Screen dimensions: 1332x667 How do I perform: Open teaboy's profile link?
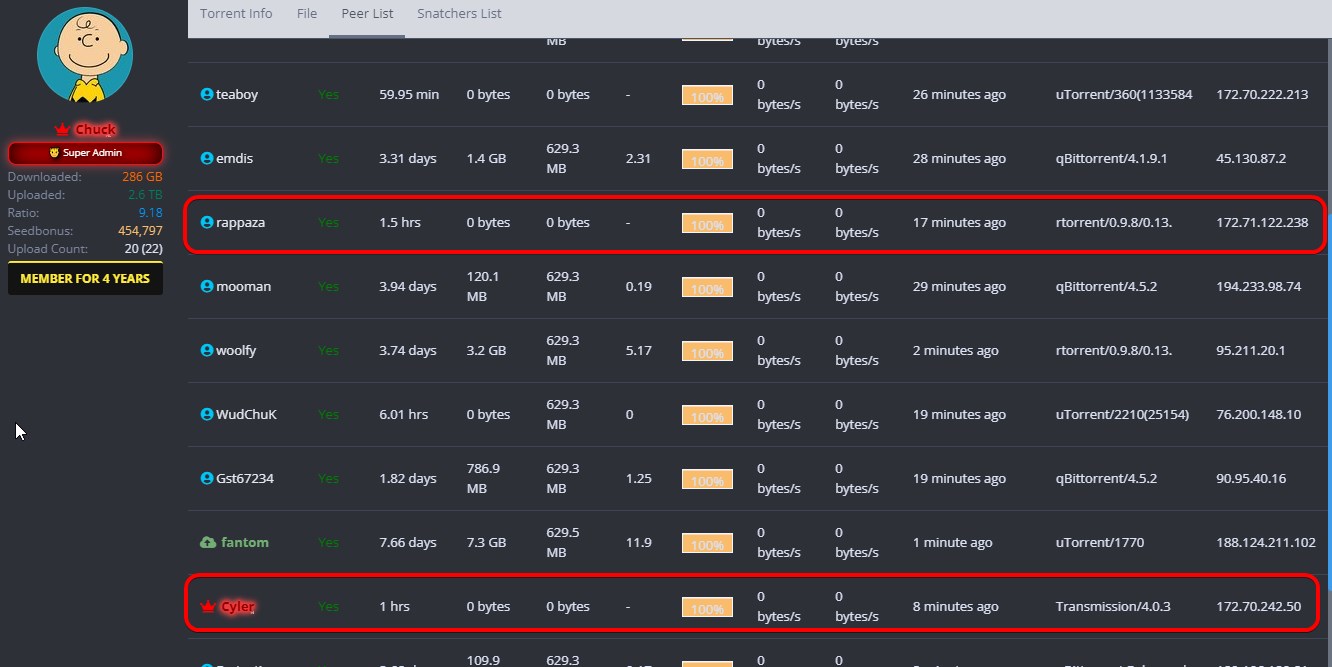237,94
